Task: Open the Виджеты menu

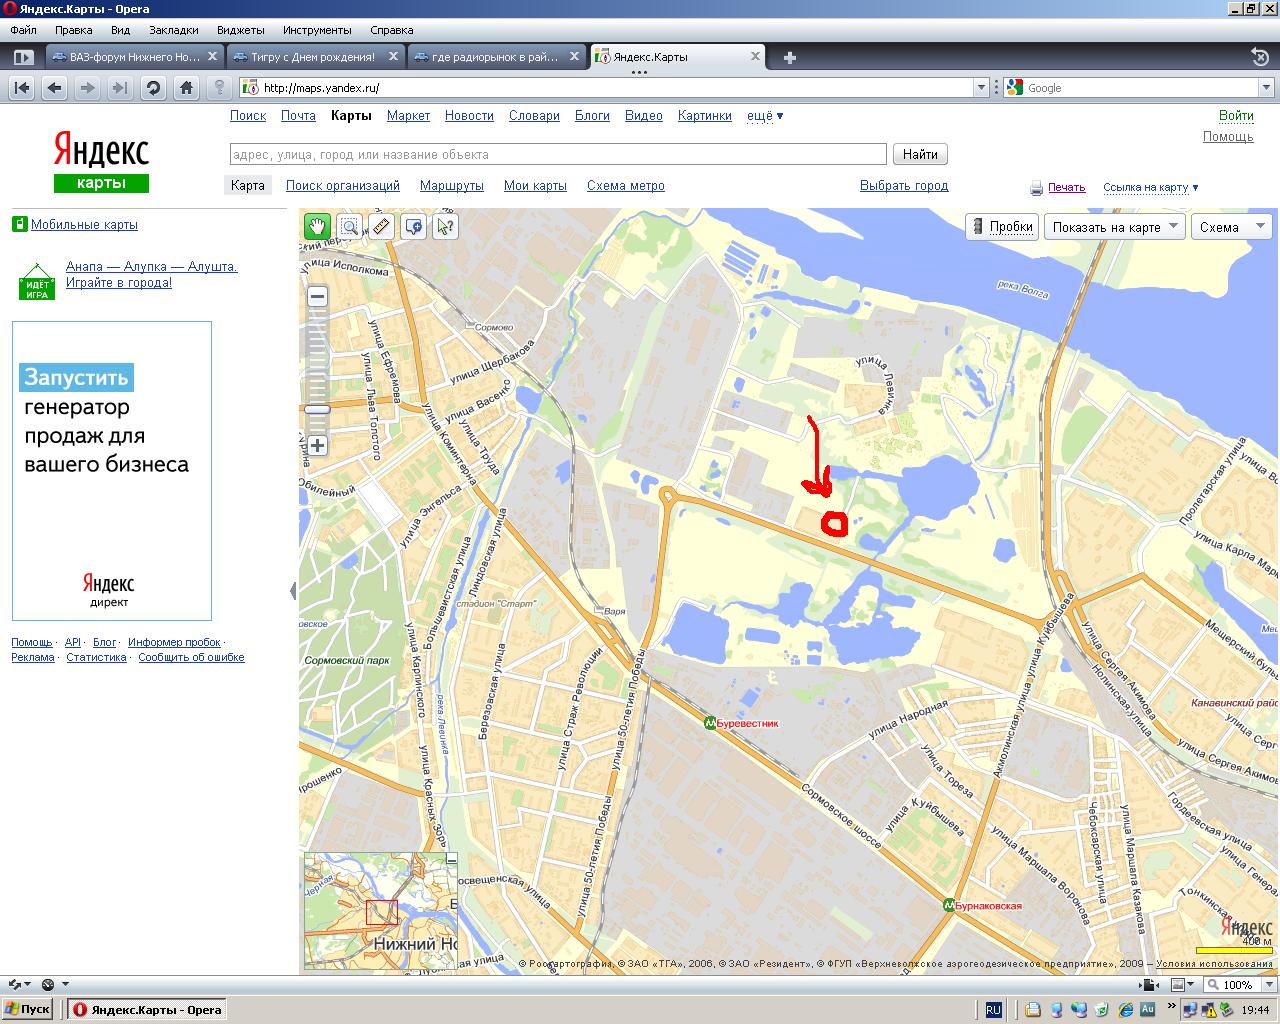Action: (x=241, y=30)
